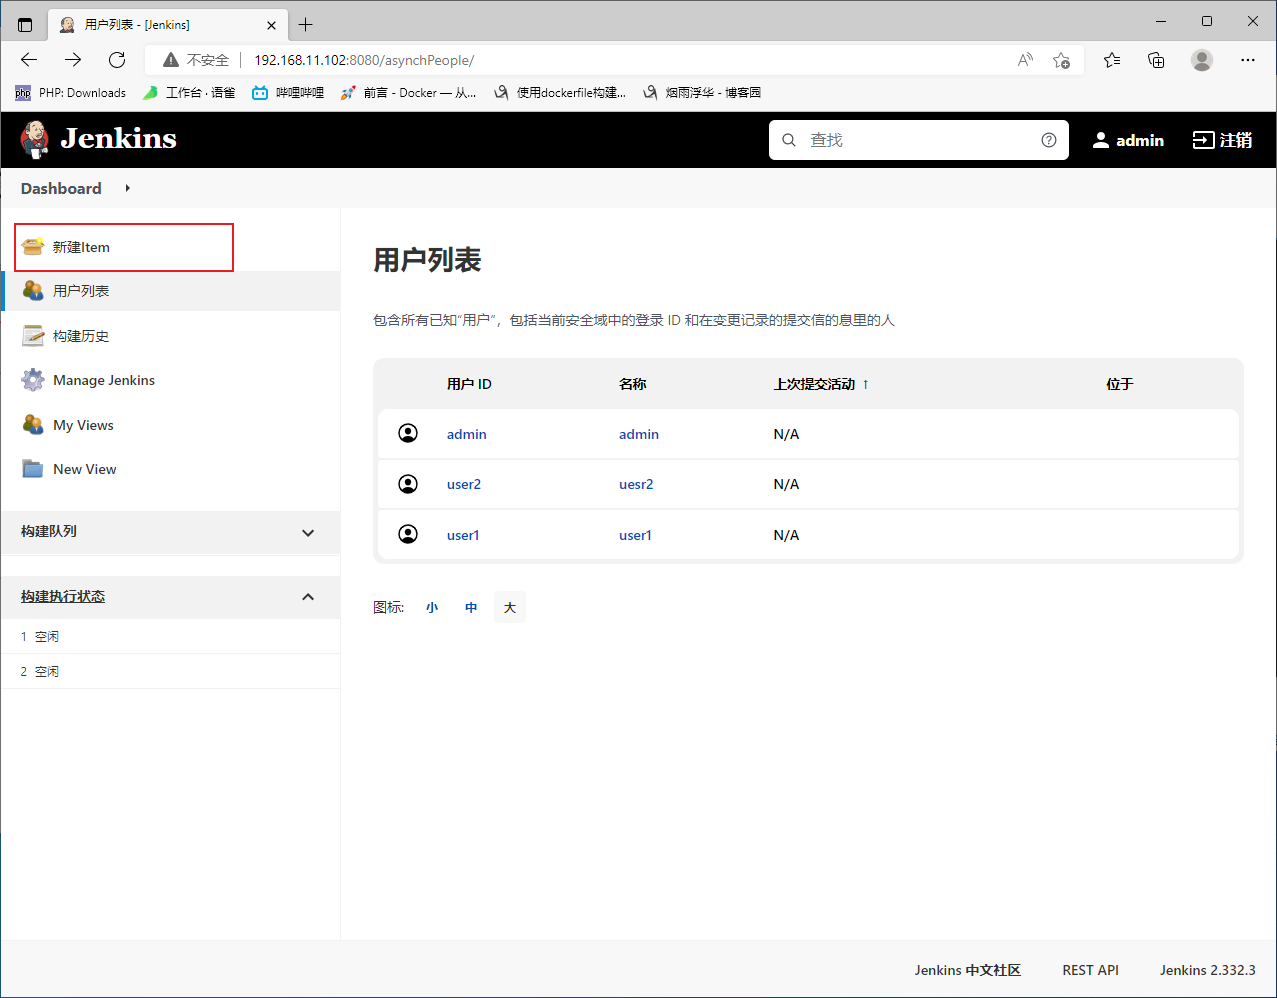Open the 烟雨浮华 - 博客园 bookmark
The width and height of the screenshot is (1277, 998).
click(x=701, y=93)
